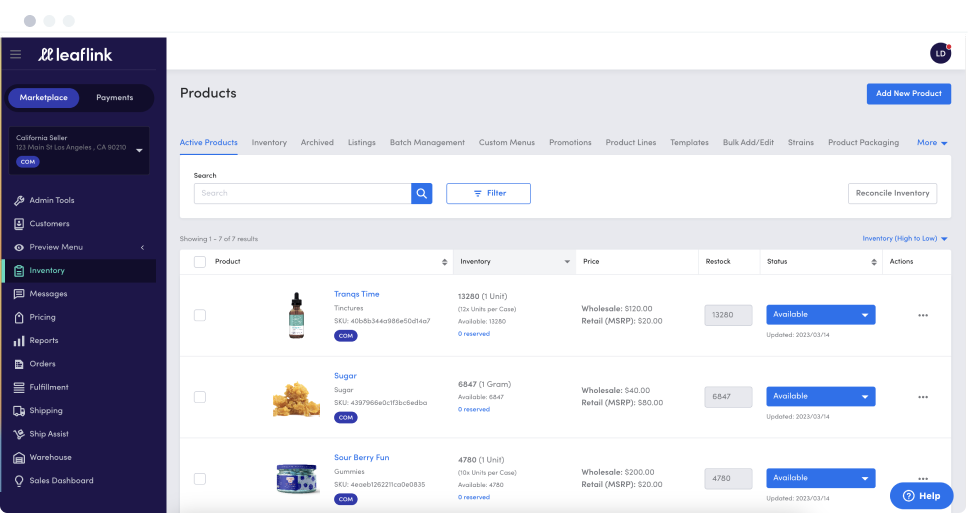968x513 pixels.
Task: Click the blue search magnifier button
Action: tap(422, 193)
